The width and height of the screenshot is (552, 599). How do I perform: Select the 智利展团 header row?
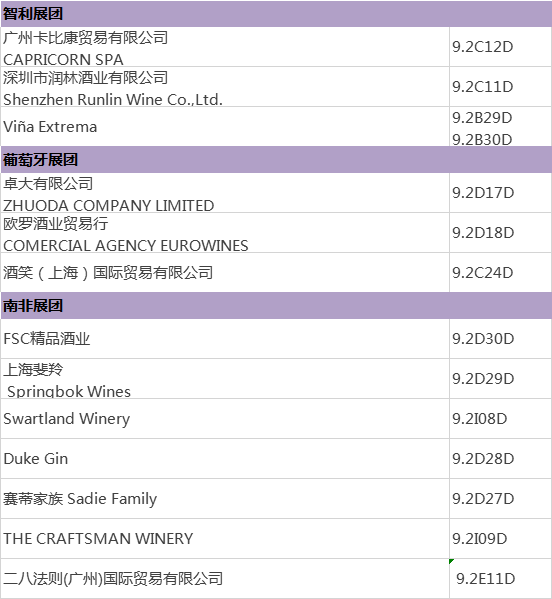[276, 14]
